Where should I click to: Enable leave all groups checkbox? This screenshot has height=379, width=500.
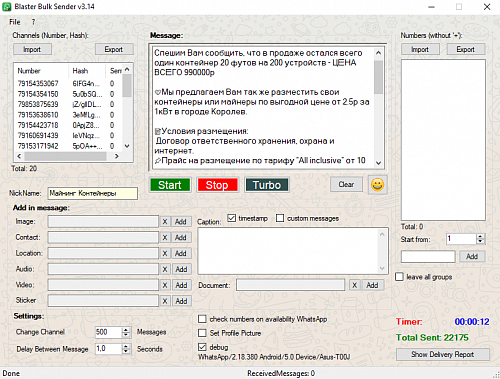(399, 277)
